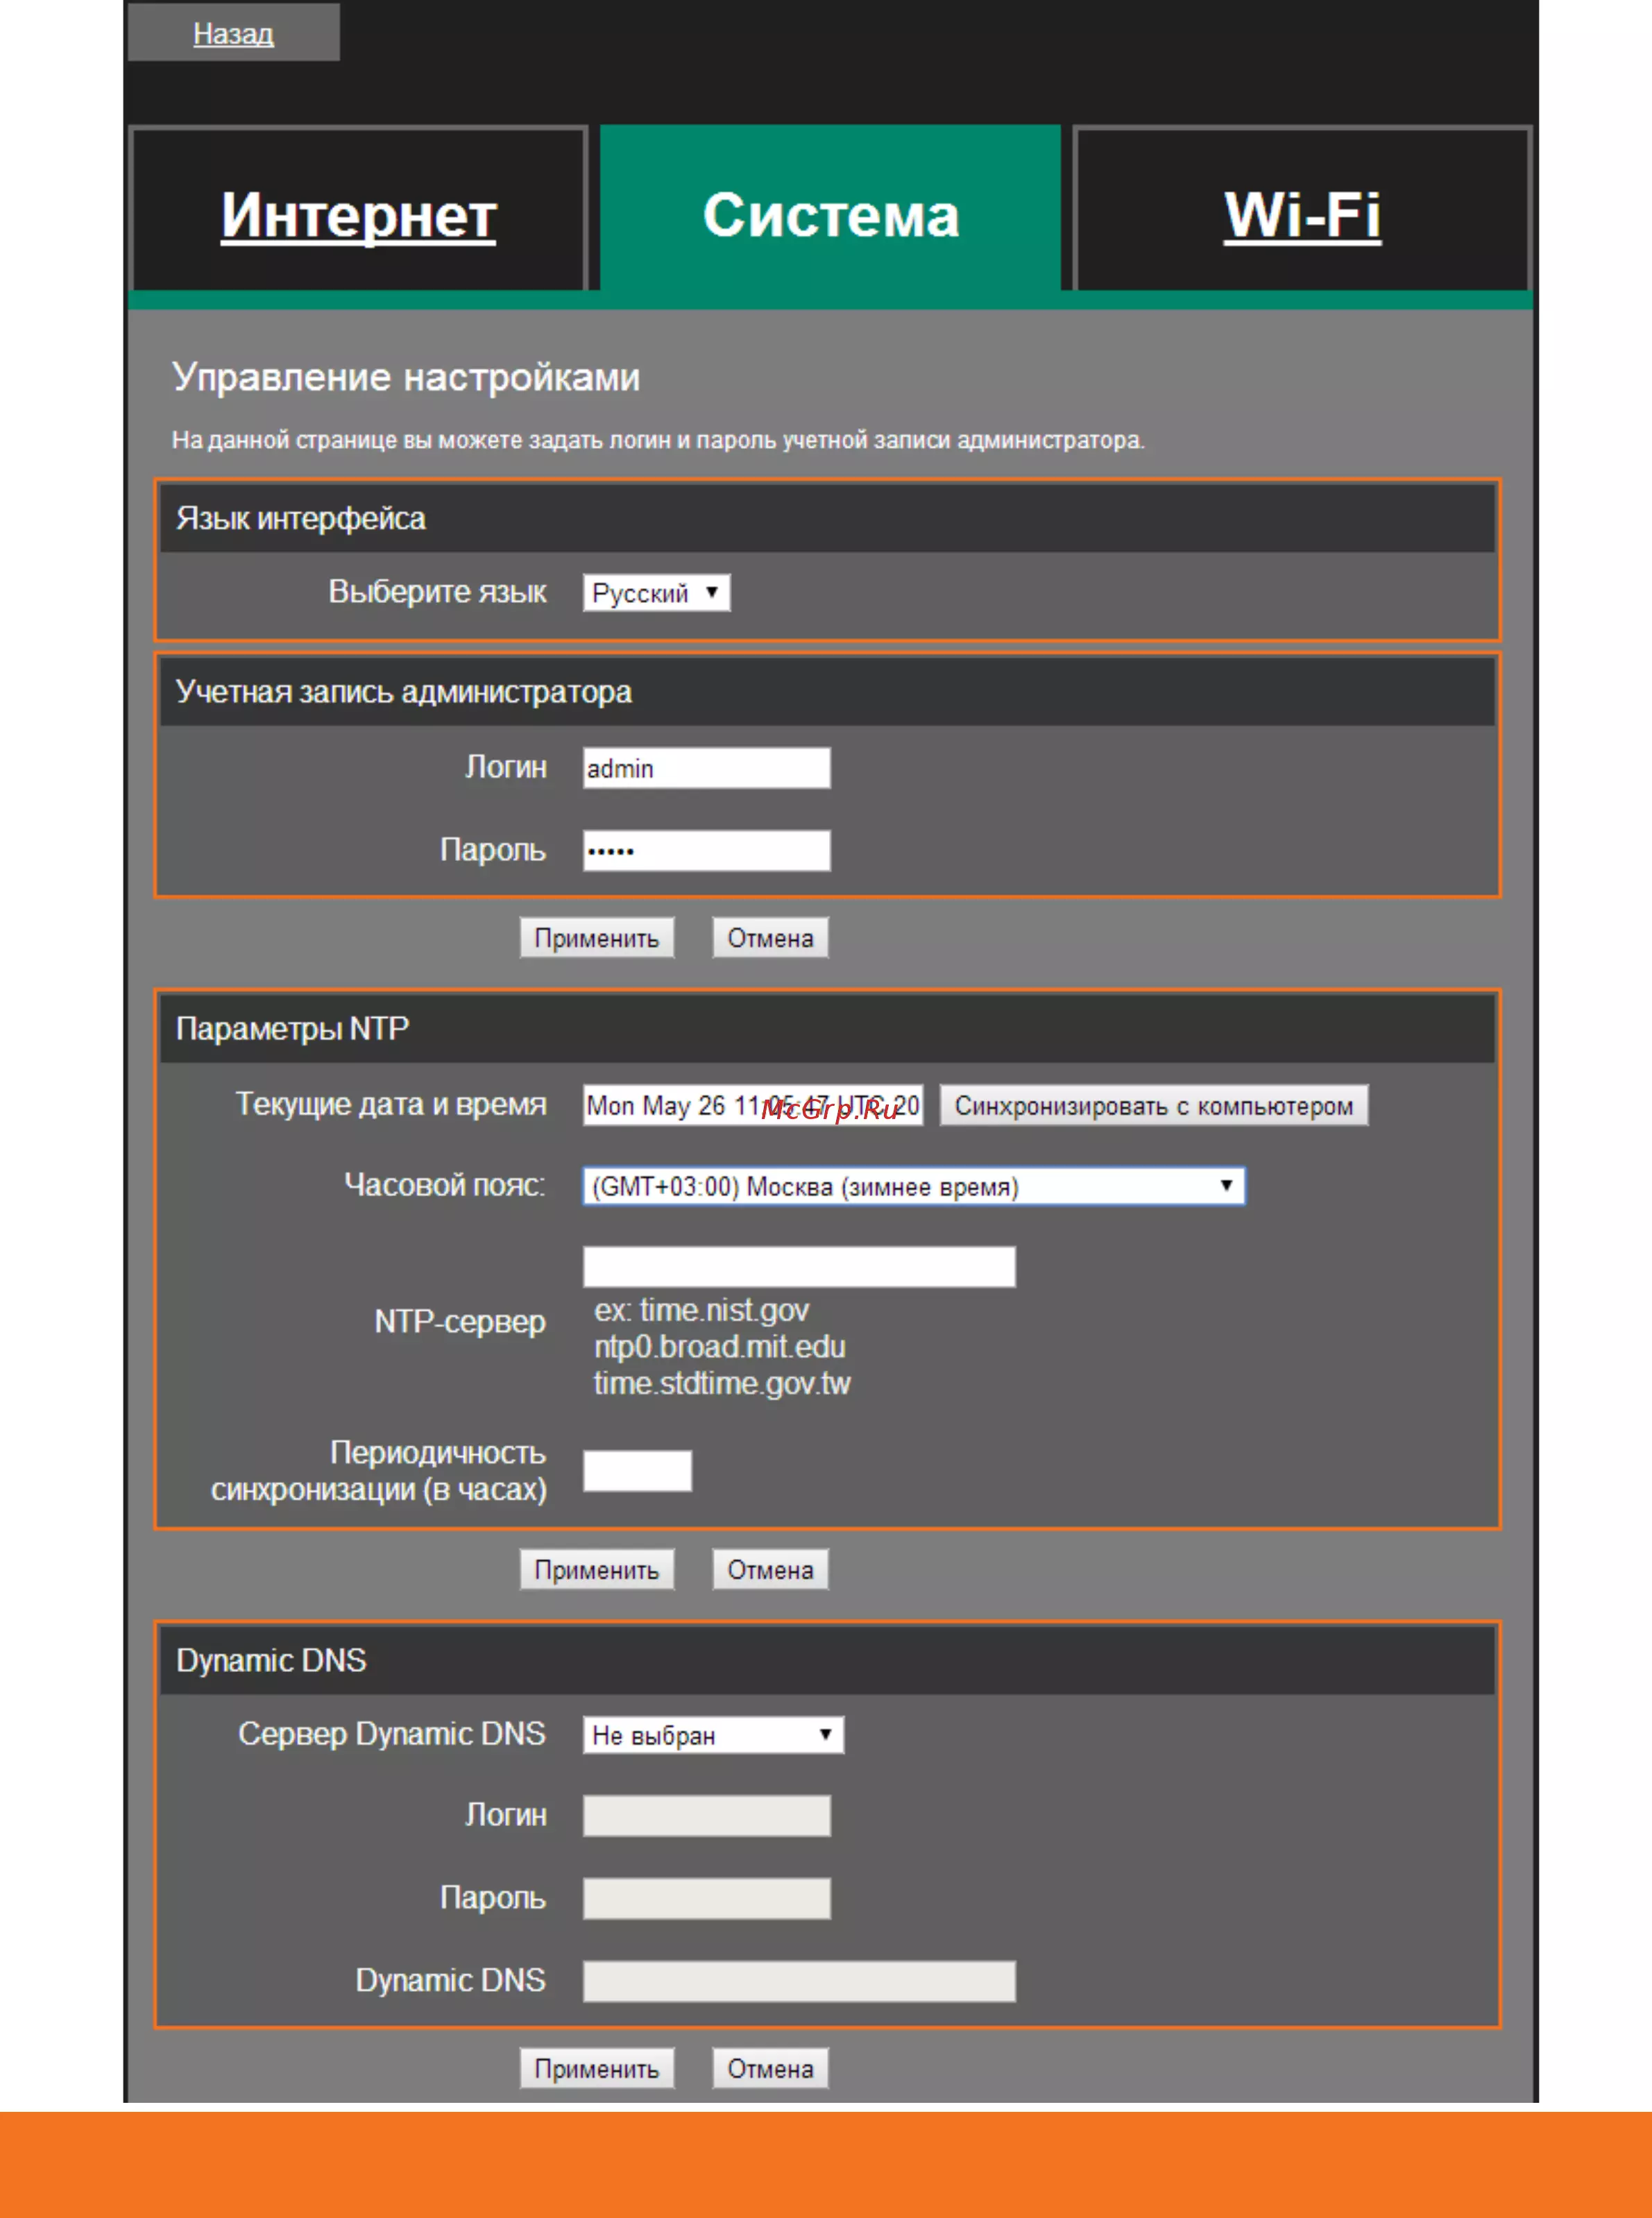Apply the NTP parameters

tap(596, 1570)
